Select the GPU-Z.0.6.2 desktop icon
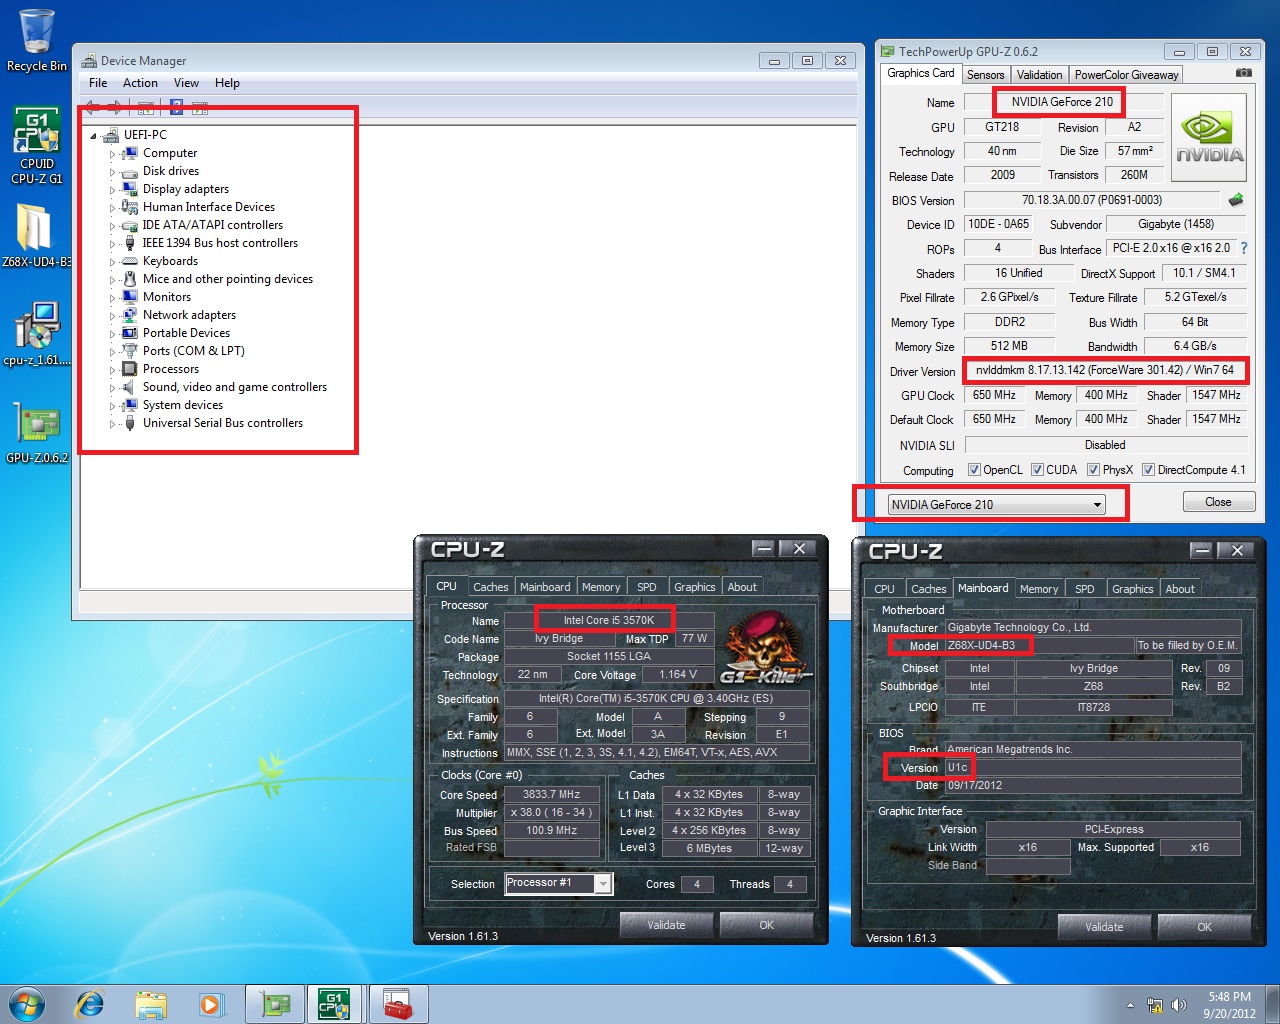Screen dimensions: 1280x1024 [x=36, y=432]
